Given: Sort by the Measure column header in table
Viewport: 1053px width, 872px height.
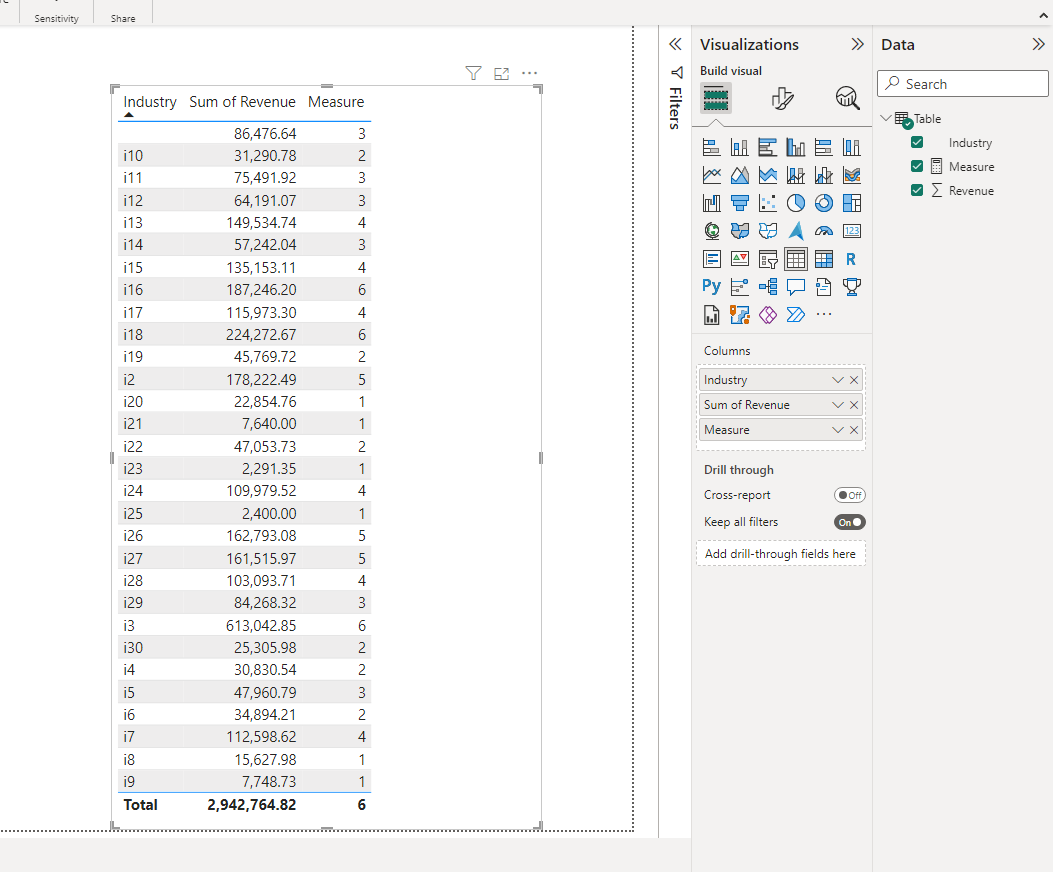Looking at the screenshot, I should 336,101.
